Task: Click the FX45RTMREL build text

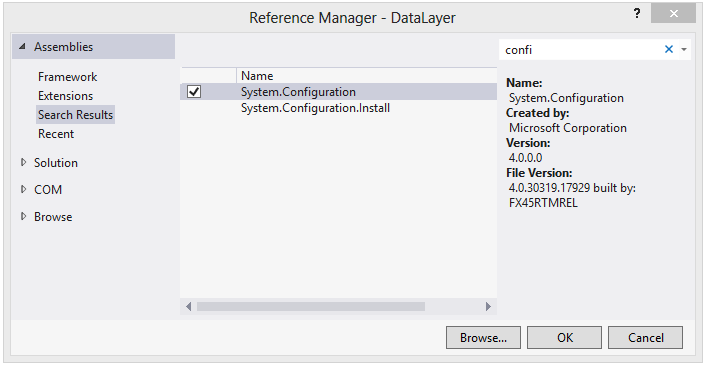Action: tap(543, 203)
